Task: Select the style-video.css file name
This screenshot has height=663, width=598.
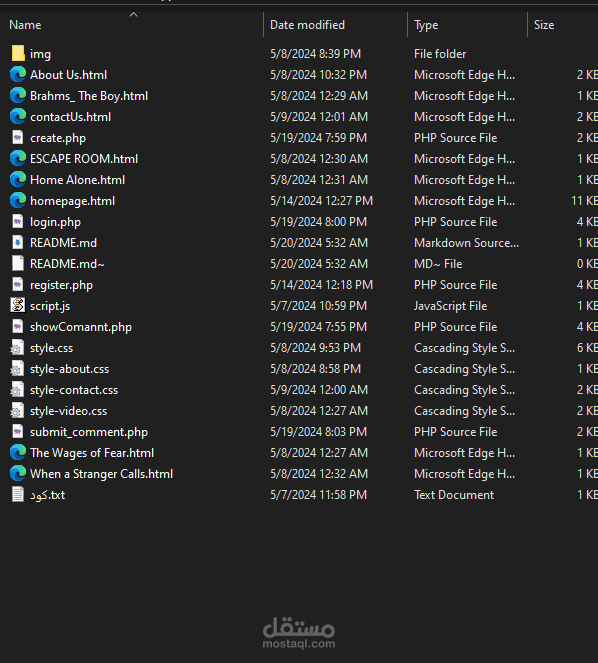Action: point(69,411)
